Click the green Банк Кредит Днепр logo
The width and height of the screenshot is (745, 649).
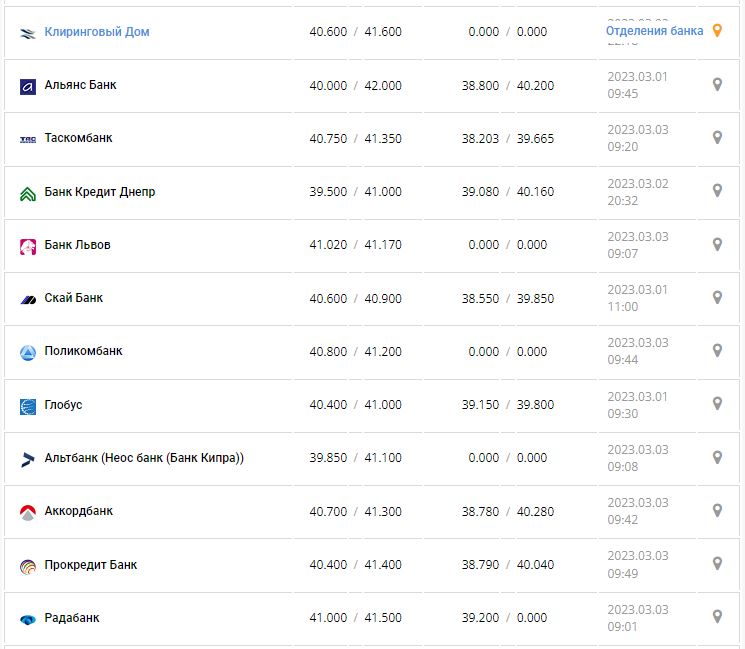click(28, 193)
